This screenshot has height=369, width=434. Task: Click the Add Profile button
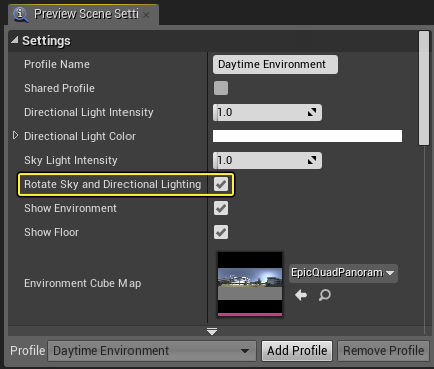[297, 351]
